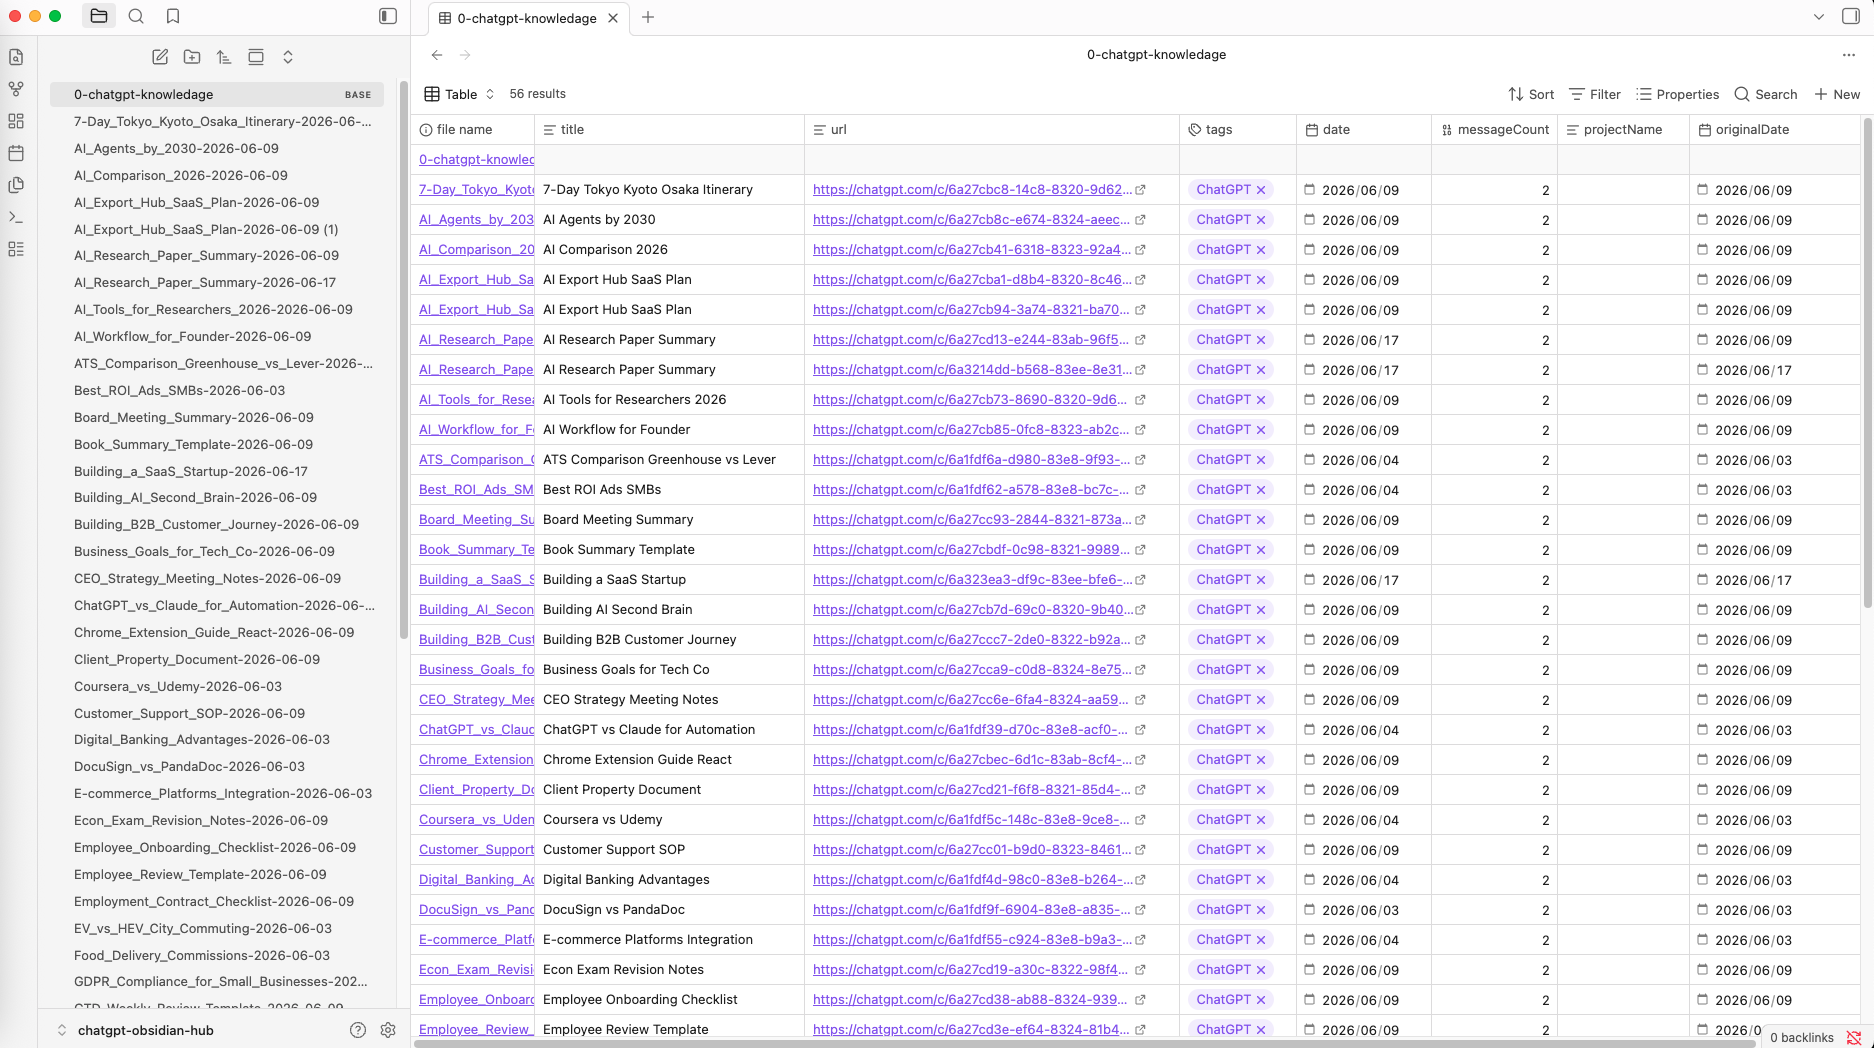Open daily note calendar icon

(x=16, y=153)
